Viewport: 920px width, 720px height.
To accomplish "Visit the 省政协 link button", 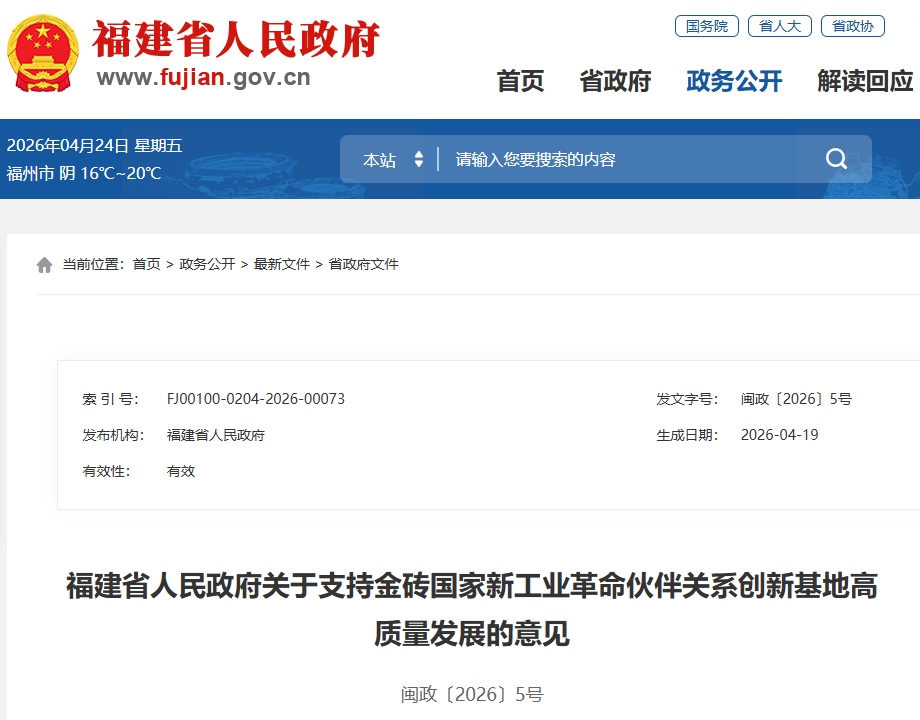I will [x=852, y=26].
